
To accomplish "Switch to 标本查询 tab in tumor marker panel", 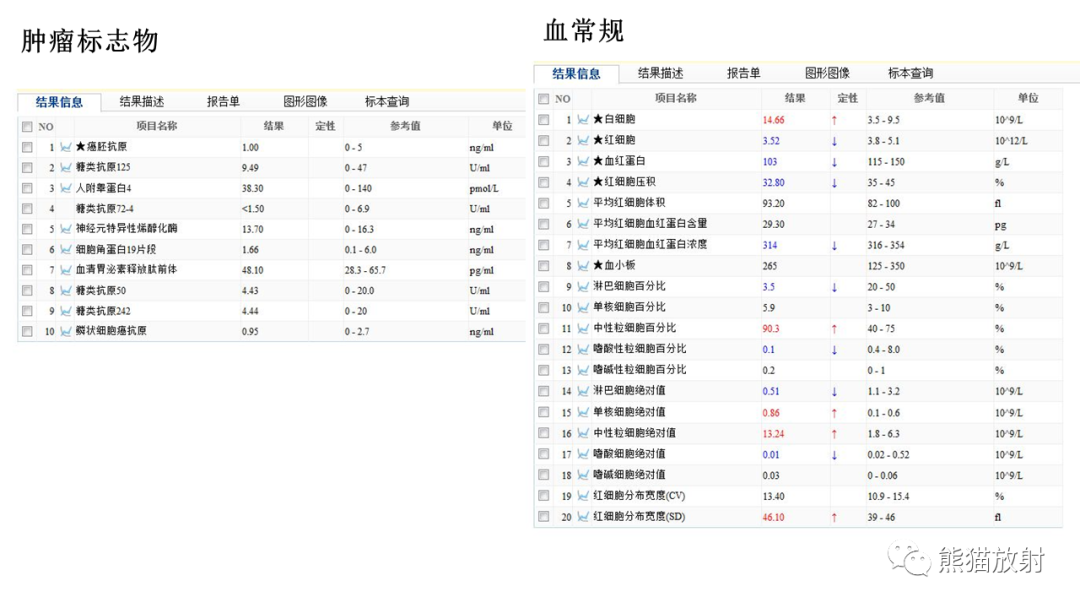I will (387, 102).
